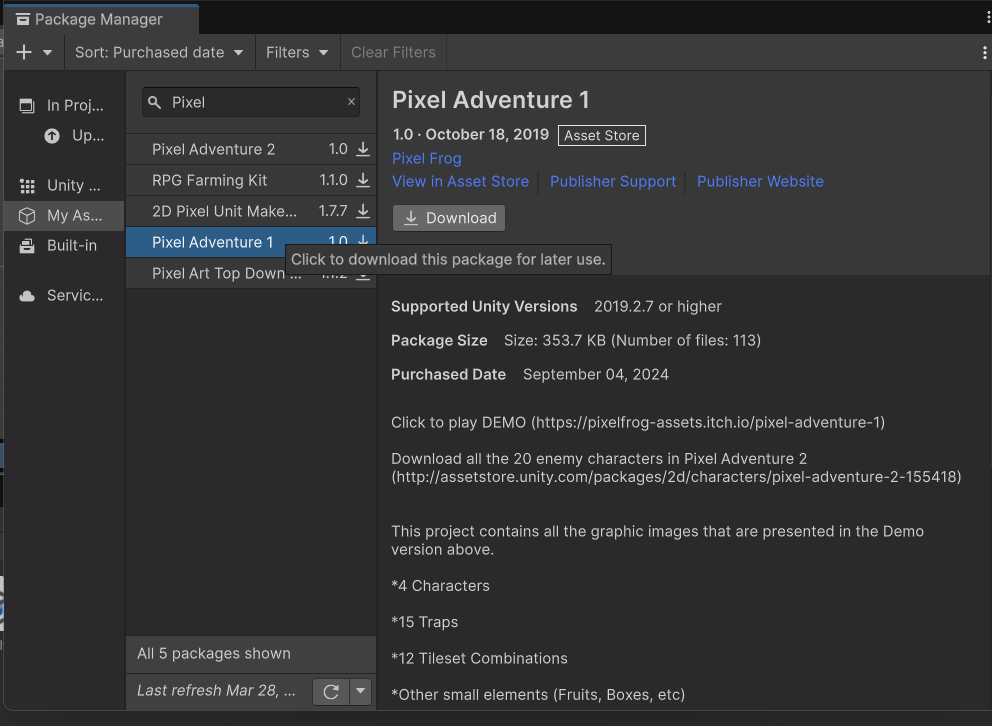Click the Purchased Date September 04, 2024 value
Viewport: 992px width, 726px height.
[x=595, y=374]
